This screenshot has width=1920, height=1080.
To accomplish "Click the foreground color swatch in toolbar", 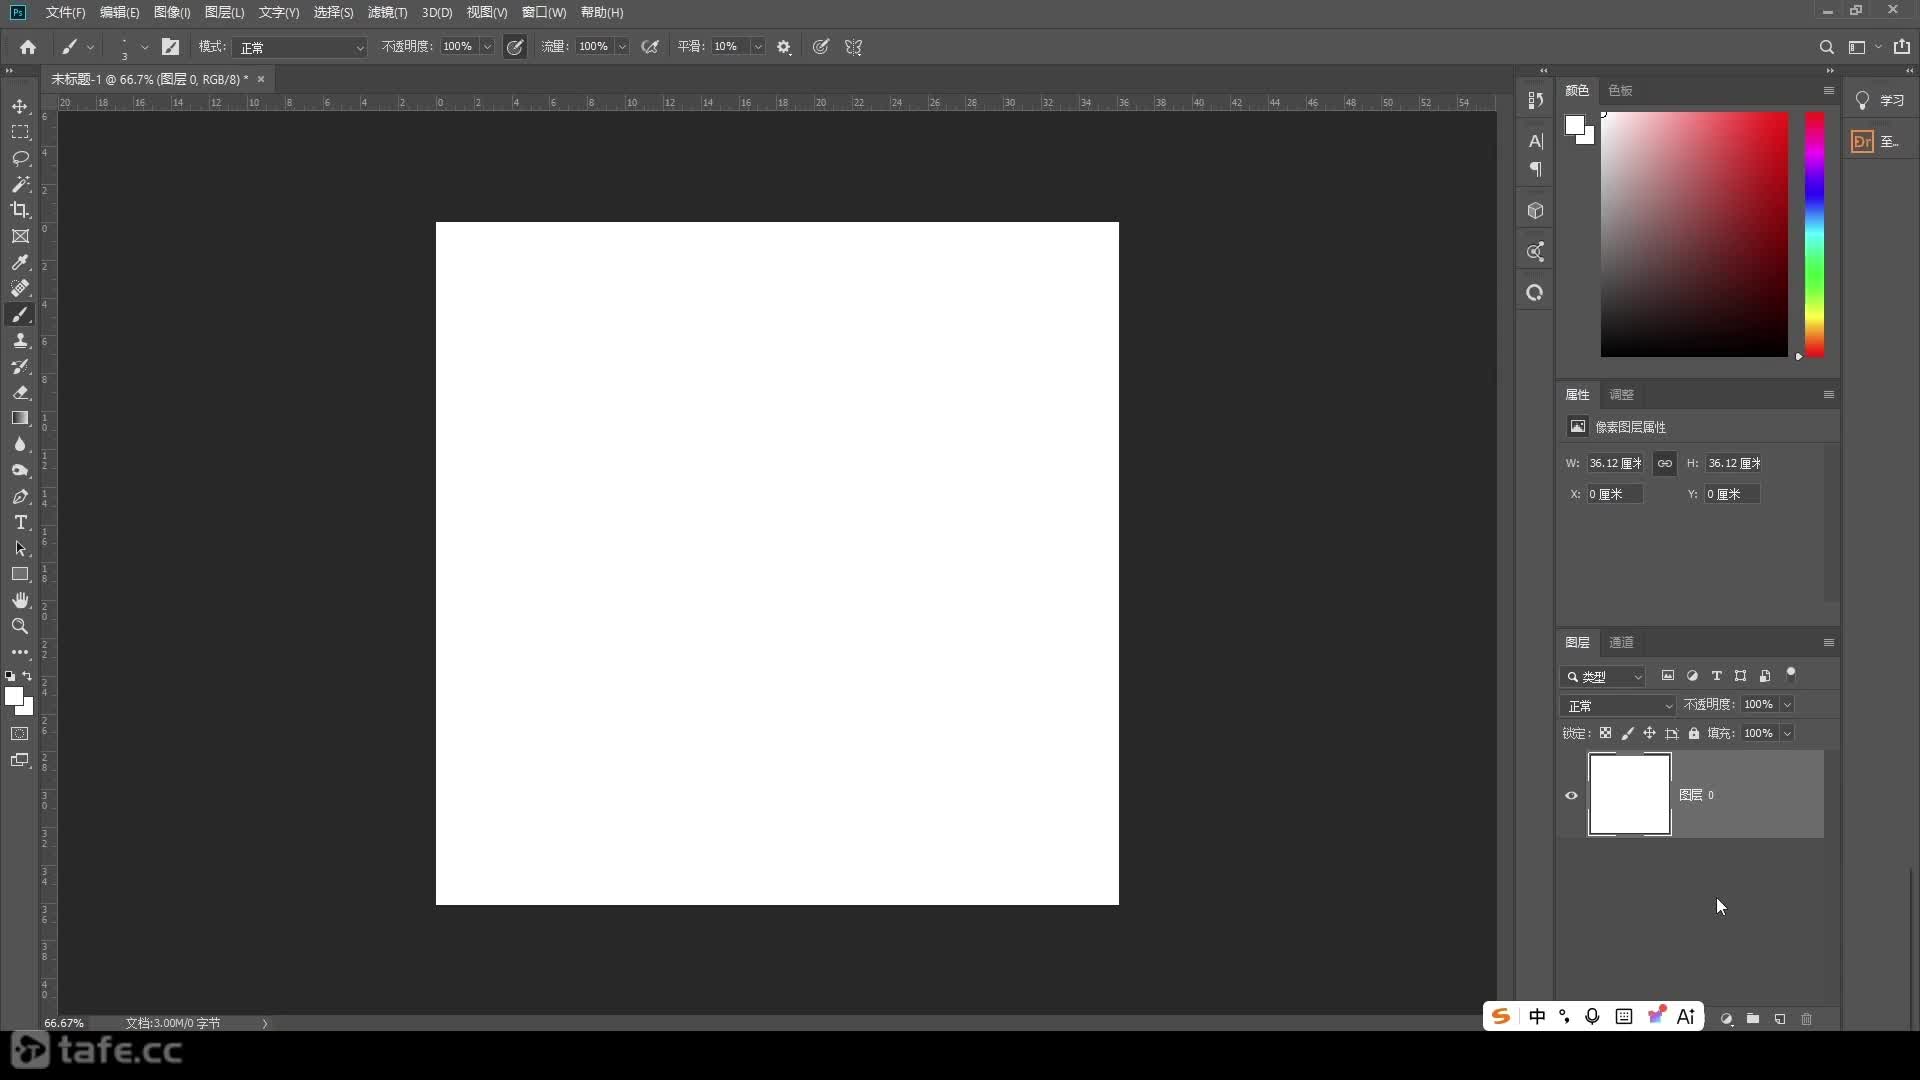I will (x=14, y=696).
